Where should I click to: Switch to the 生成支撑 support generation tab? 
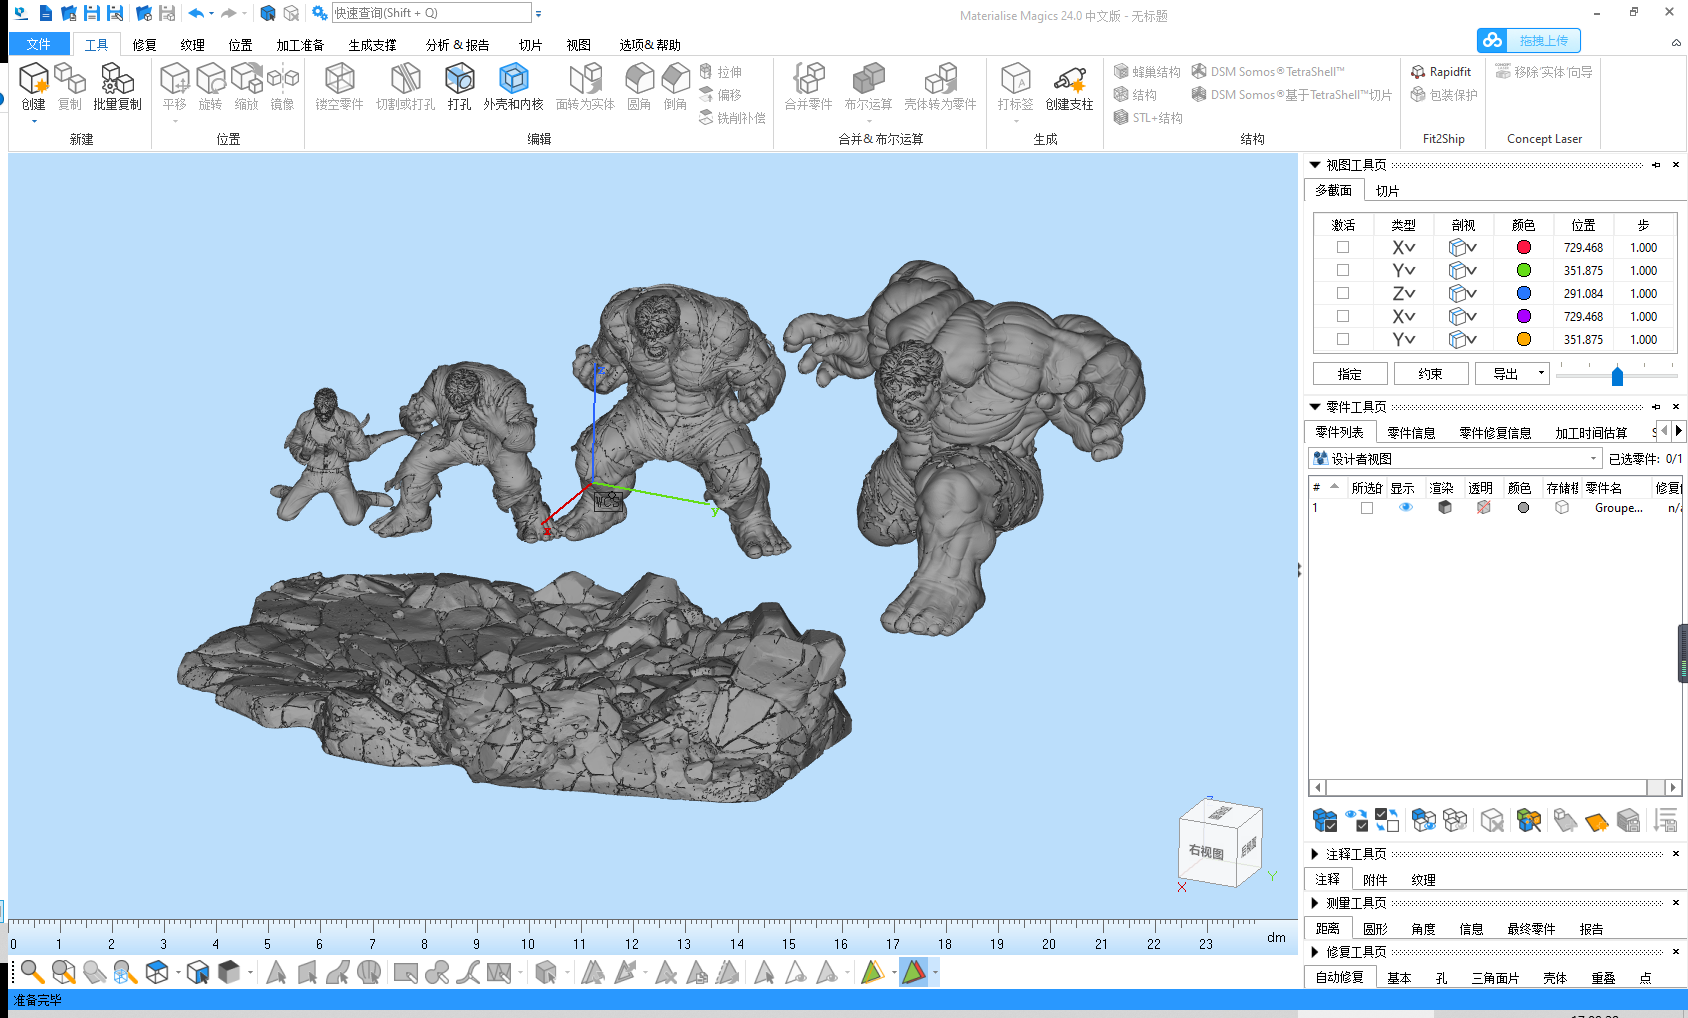coord(372,45)
